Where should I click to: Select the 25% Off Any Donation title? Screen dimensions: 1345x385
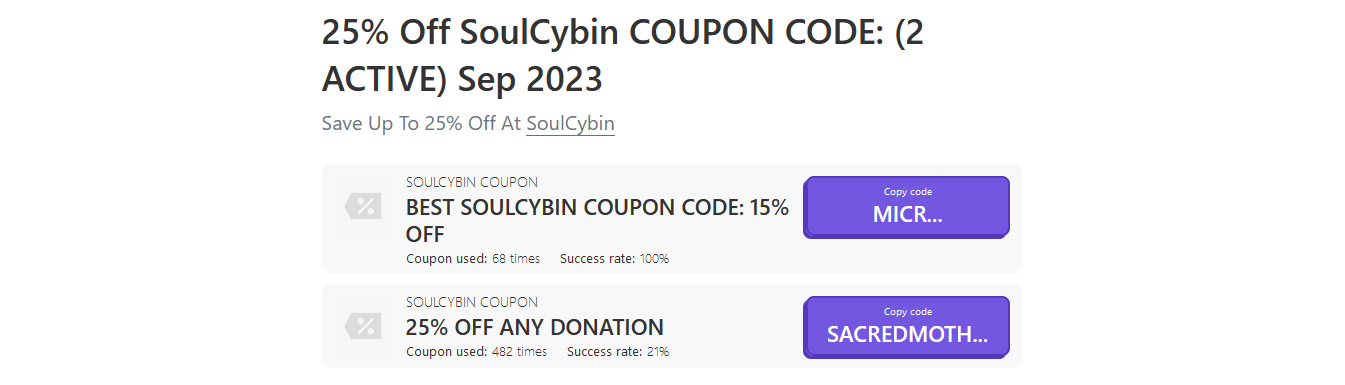coord(534,327)
